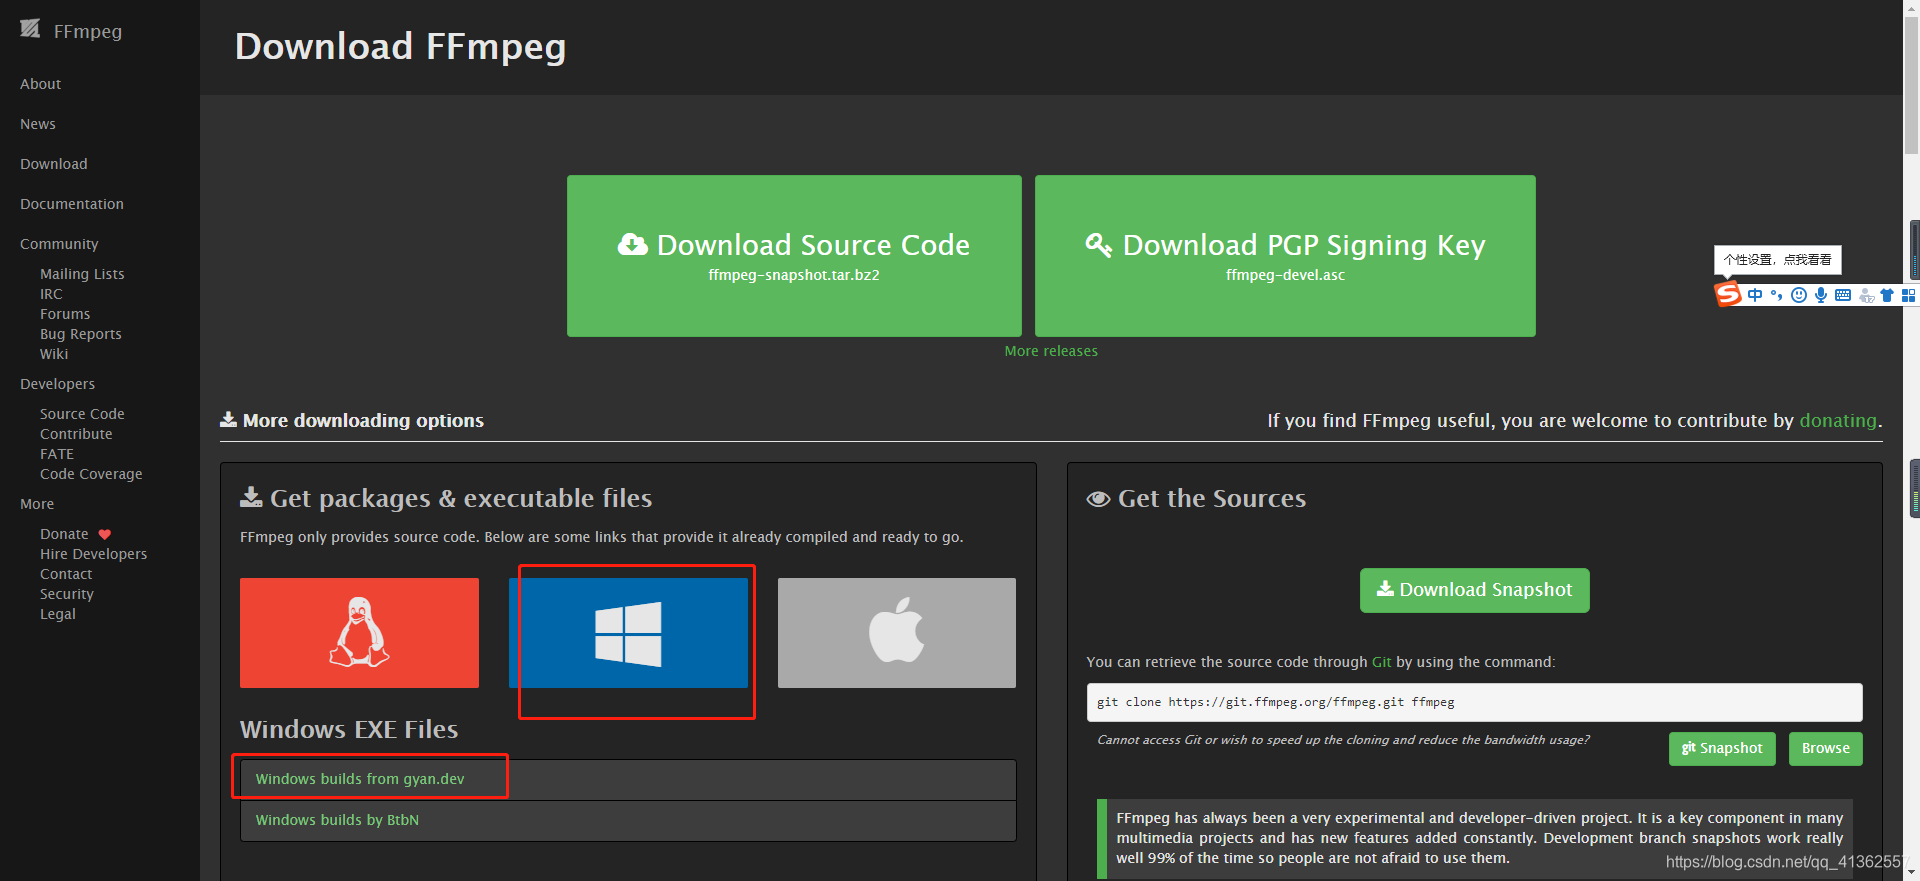Click the 'More downloading options' heading
Screen dimensions: 1920x881
coord(352,421)
